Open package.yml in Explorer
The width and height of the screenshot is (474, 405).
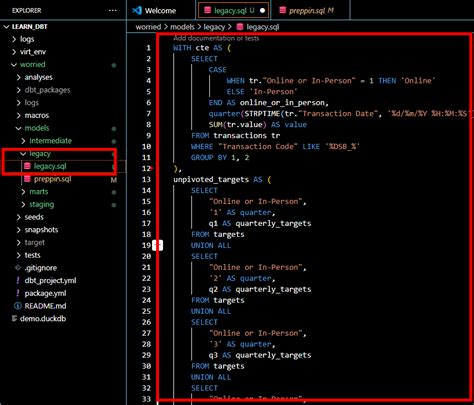pos(45,293)
